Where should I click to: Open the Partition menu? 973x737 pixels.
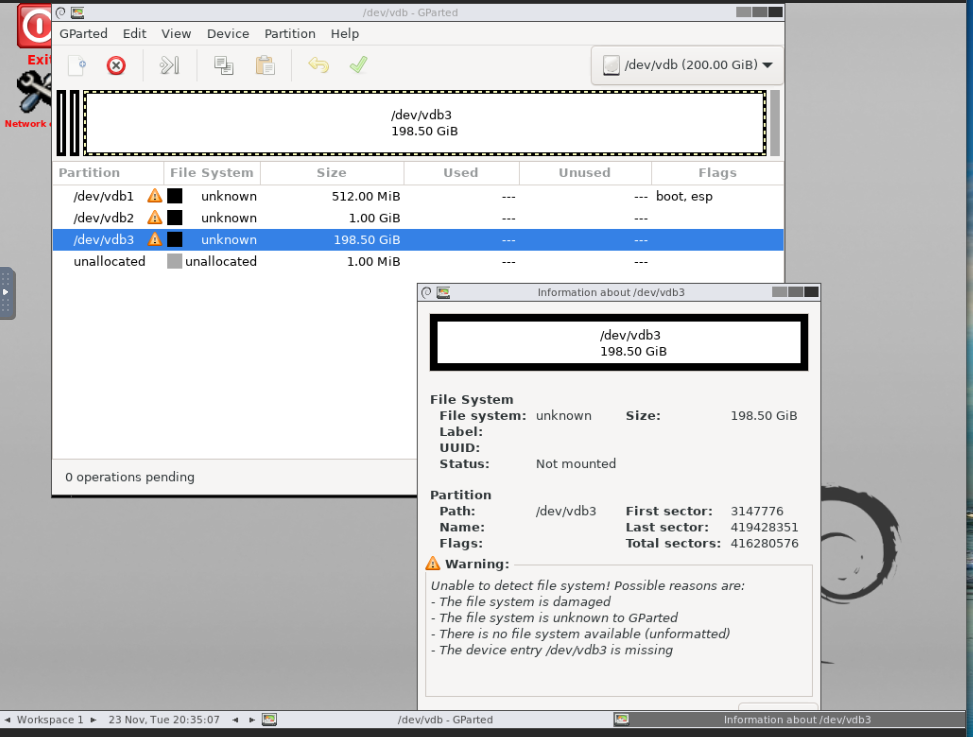290,34
